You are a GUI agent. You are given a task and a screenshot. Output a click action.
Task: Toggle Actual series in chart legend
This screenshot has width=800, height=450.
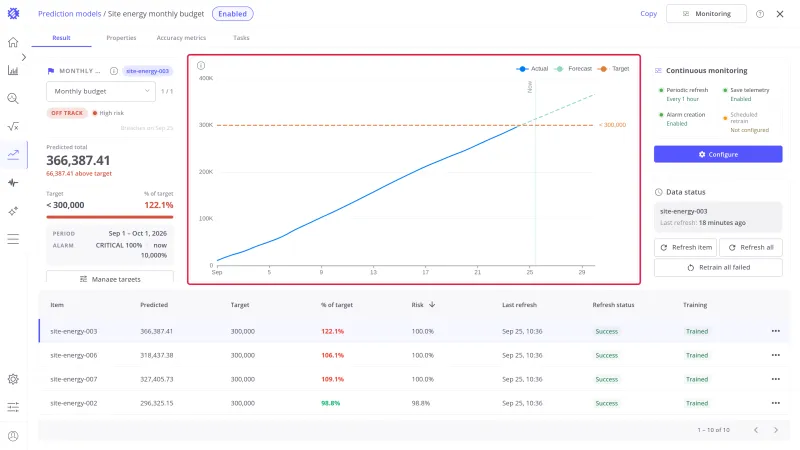[532, 69]
